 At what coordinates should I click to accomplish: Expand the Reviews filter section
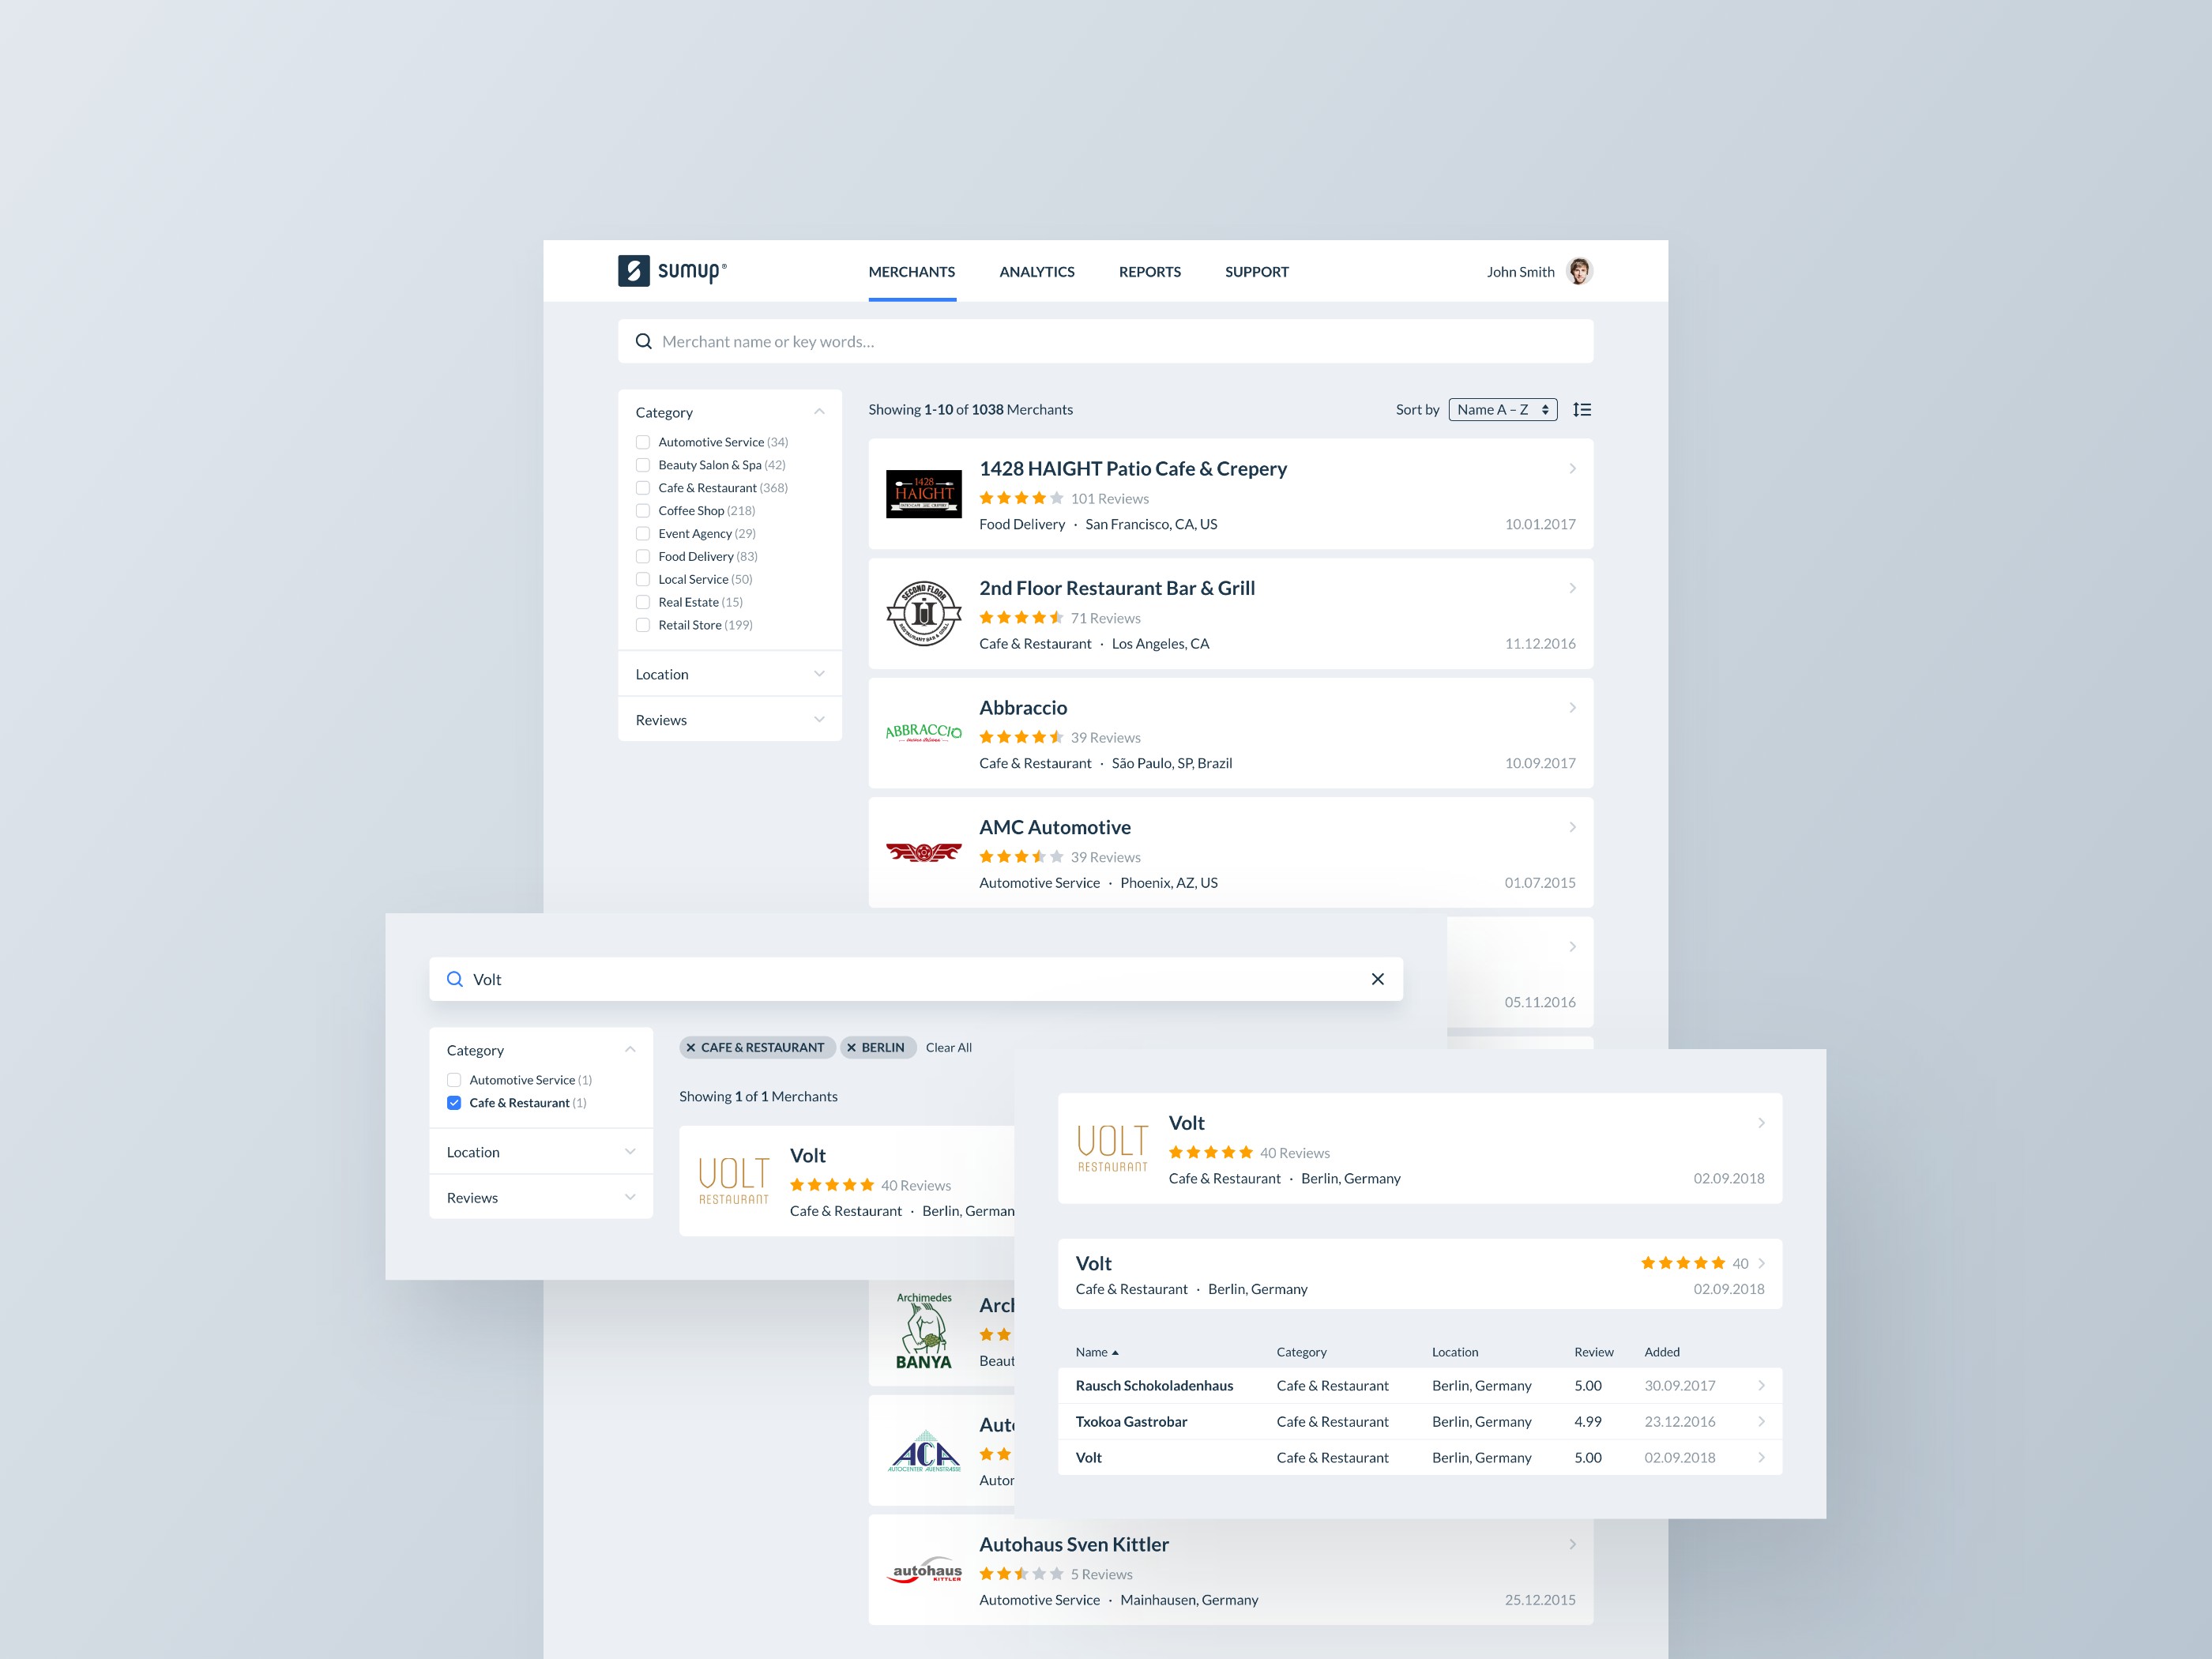728,720
